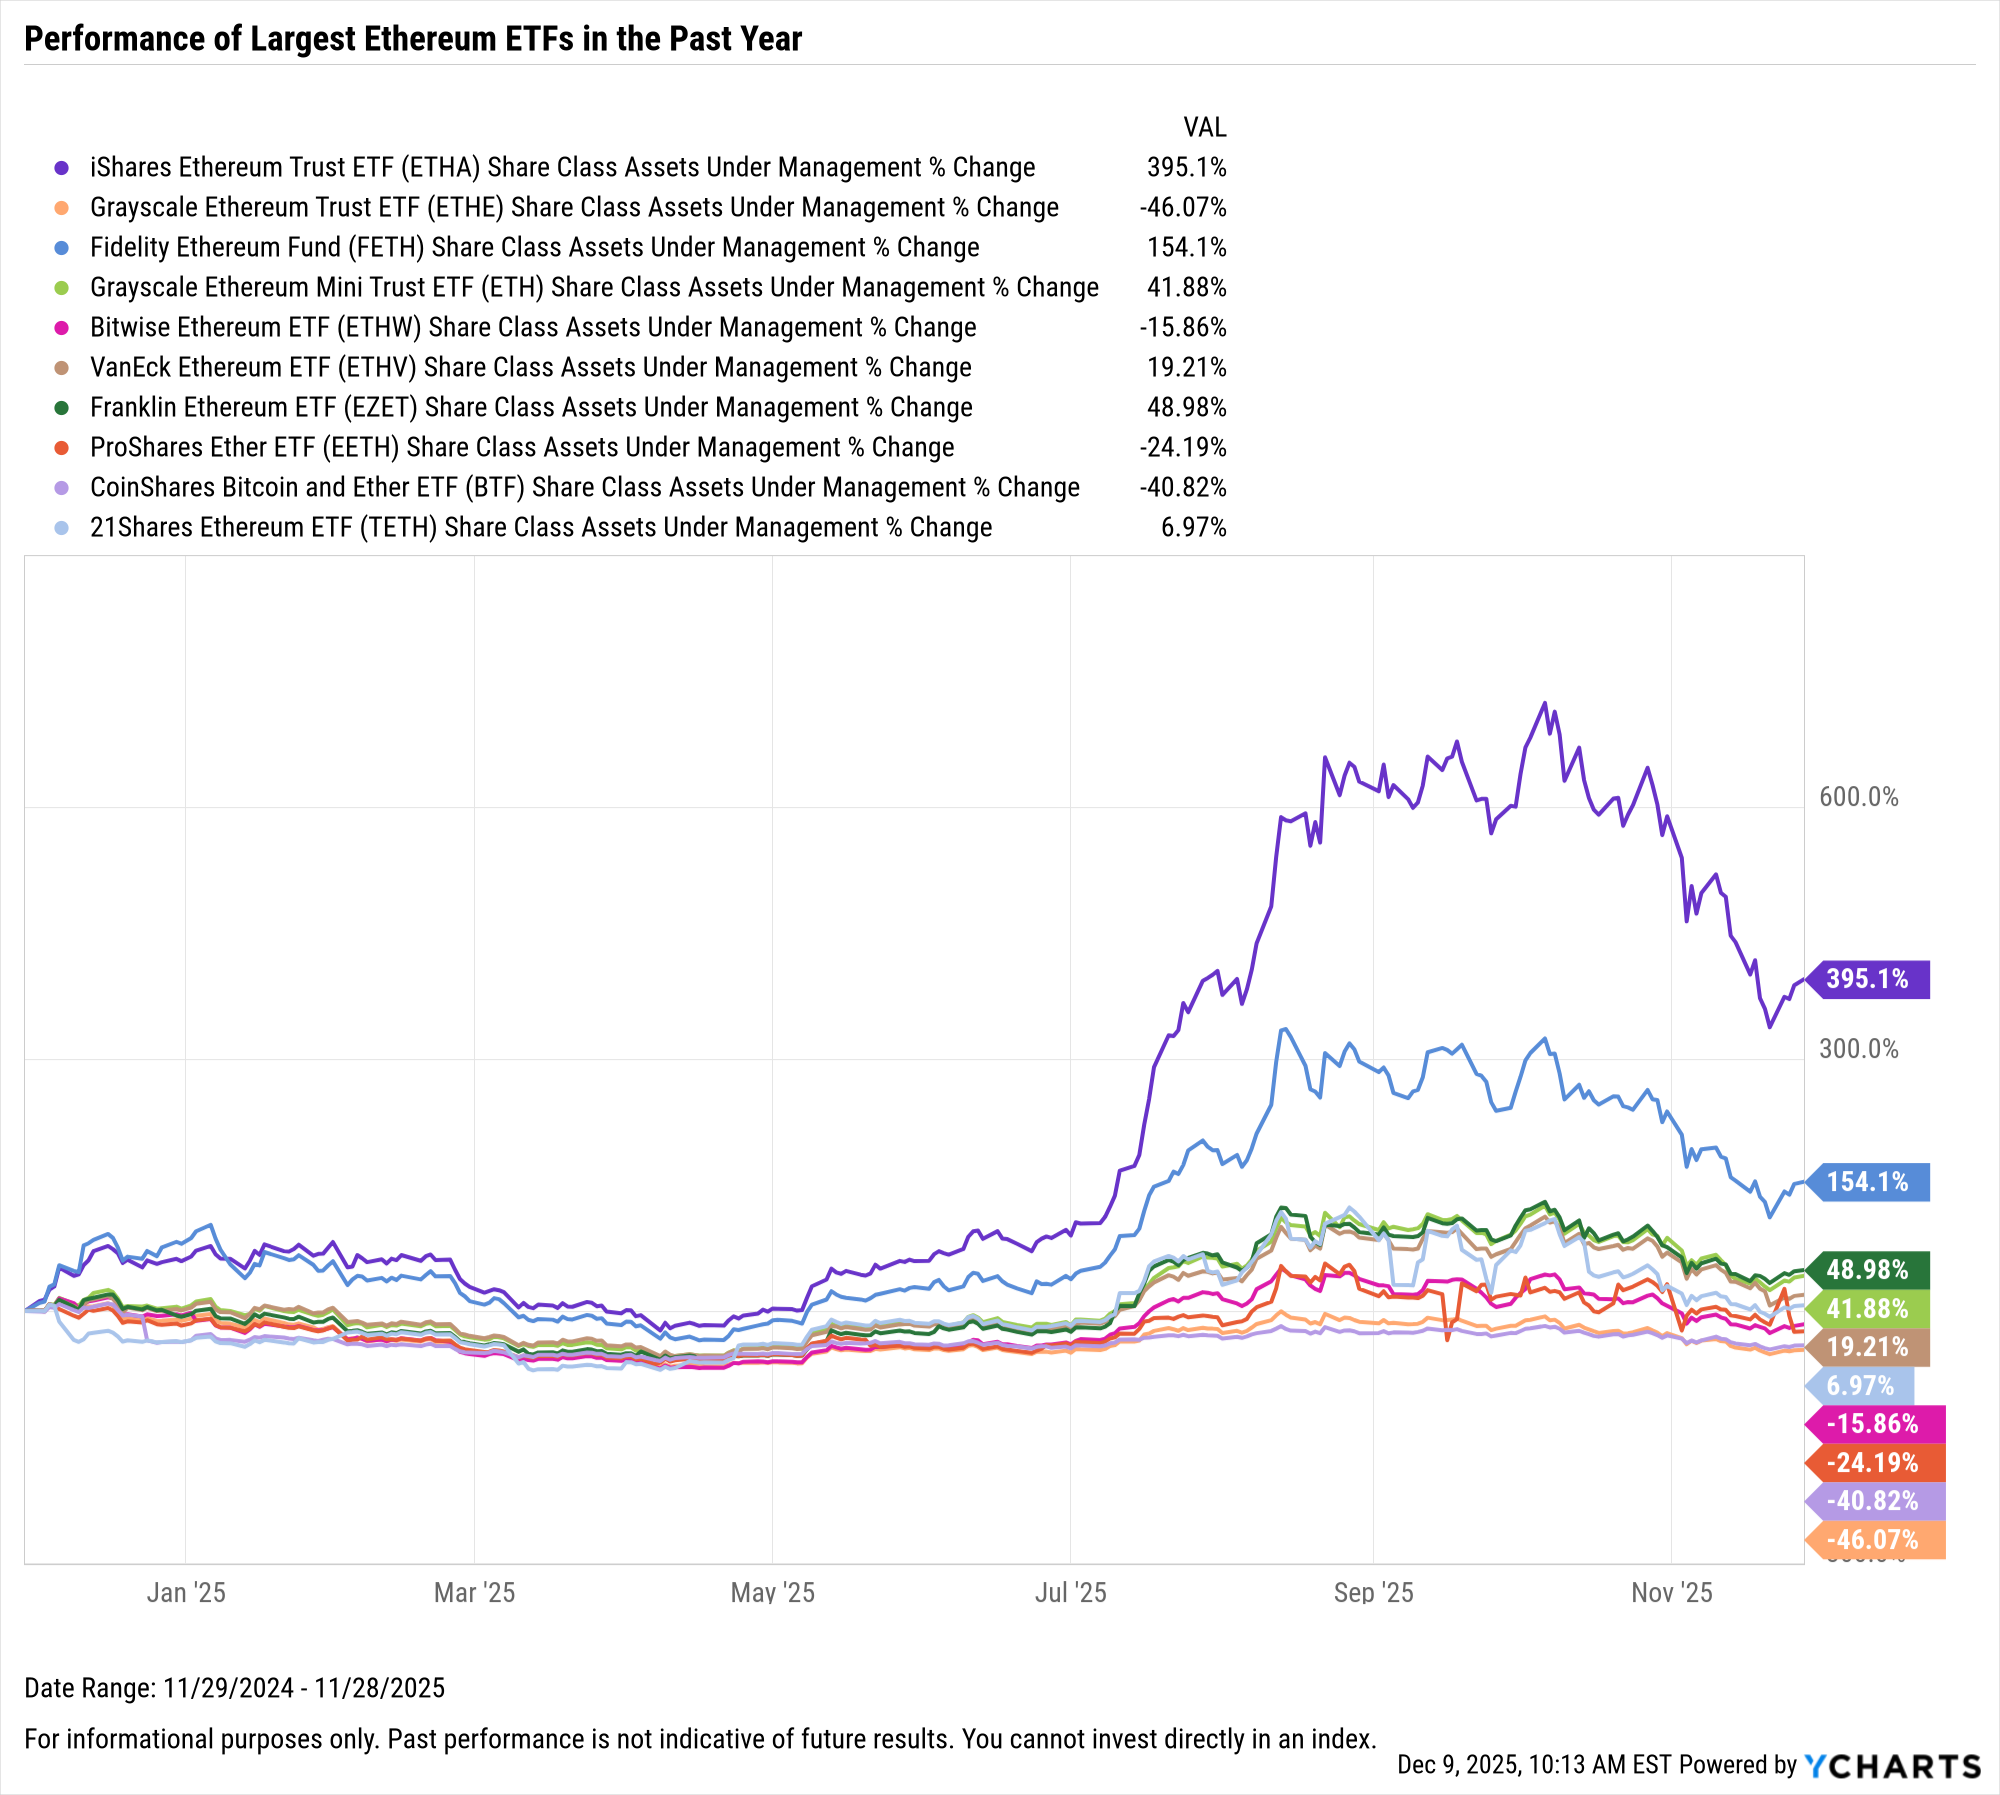Click the -15.86% pink value flag
The height and width of the screenshot is (1795, 2000).
[x=1874, y=1424]
